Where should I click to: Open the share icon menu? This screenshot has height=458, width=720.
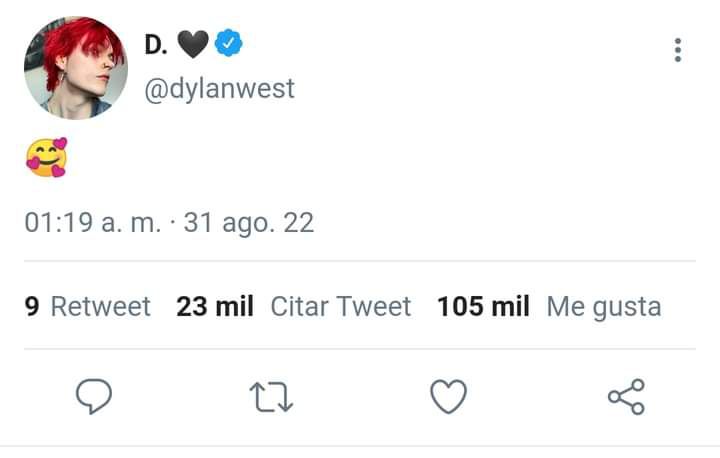click(x=626, y=397)
